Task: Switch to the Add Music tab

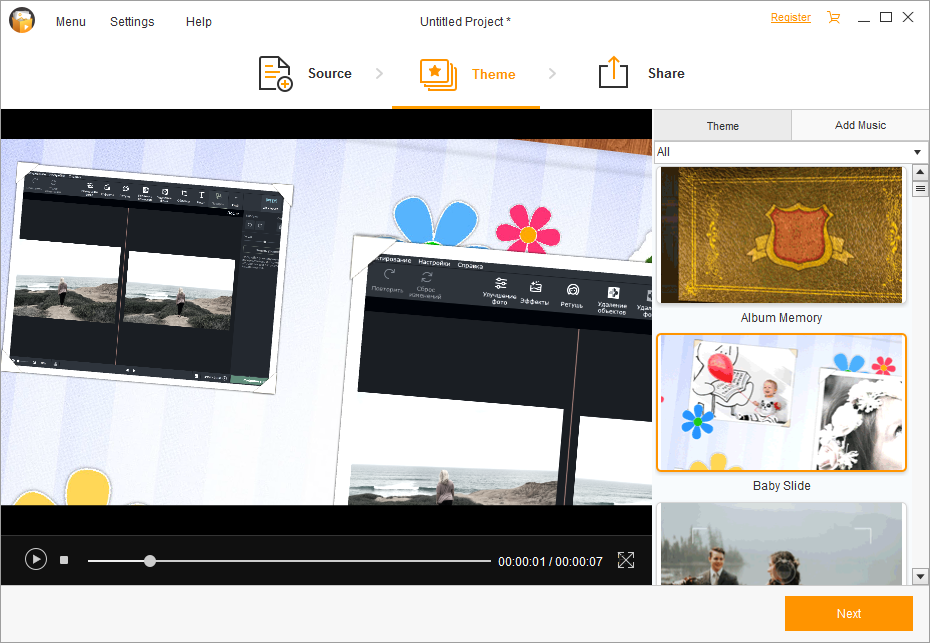Action: tap(860, 125)
